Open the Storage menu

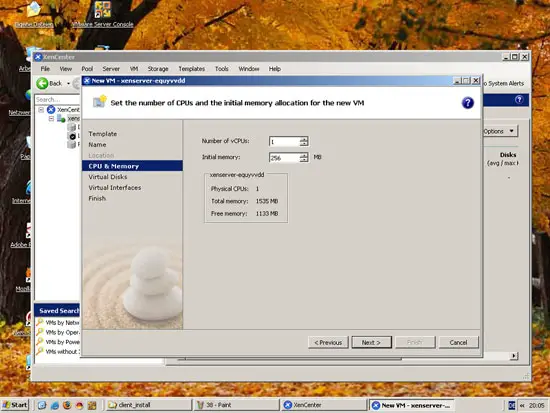(158, 69)
